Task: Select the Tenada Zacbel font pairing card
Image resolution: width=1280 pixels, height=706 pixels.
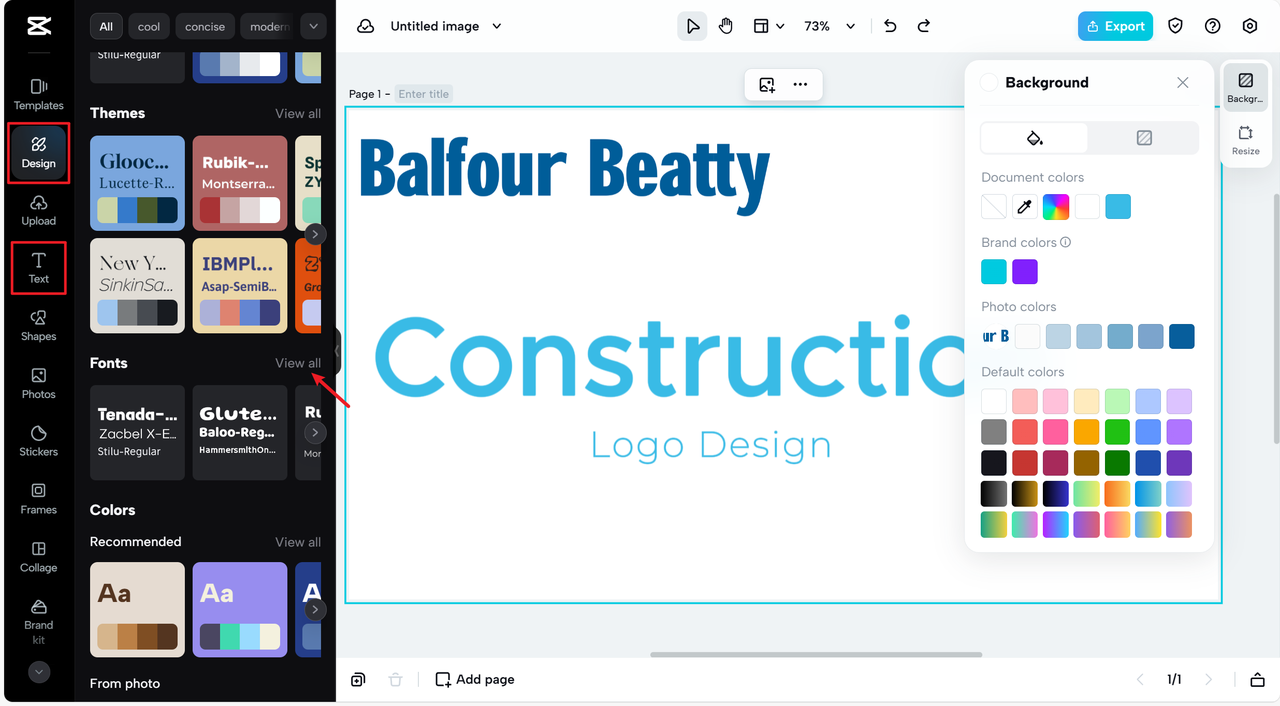Action: point(137,433)
